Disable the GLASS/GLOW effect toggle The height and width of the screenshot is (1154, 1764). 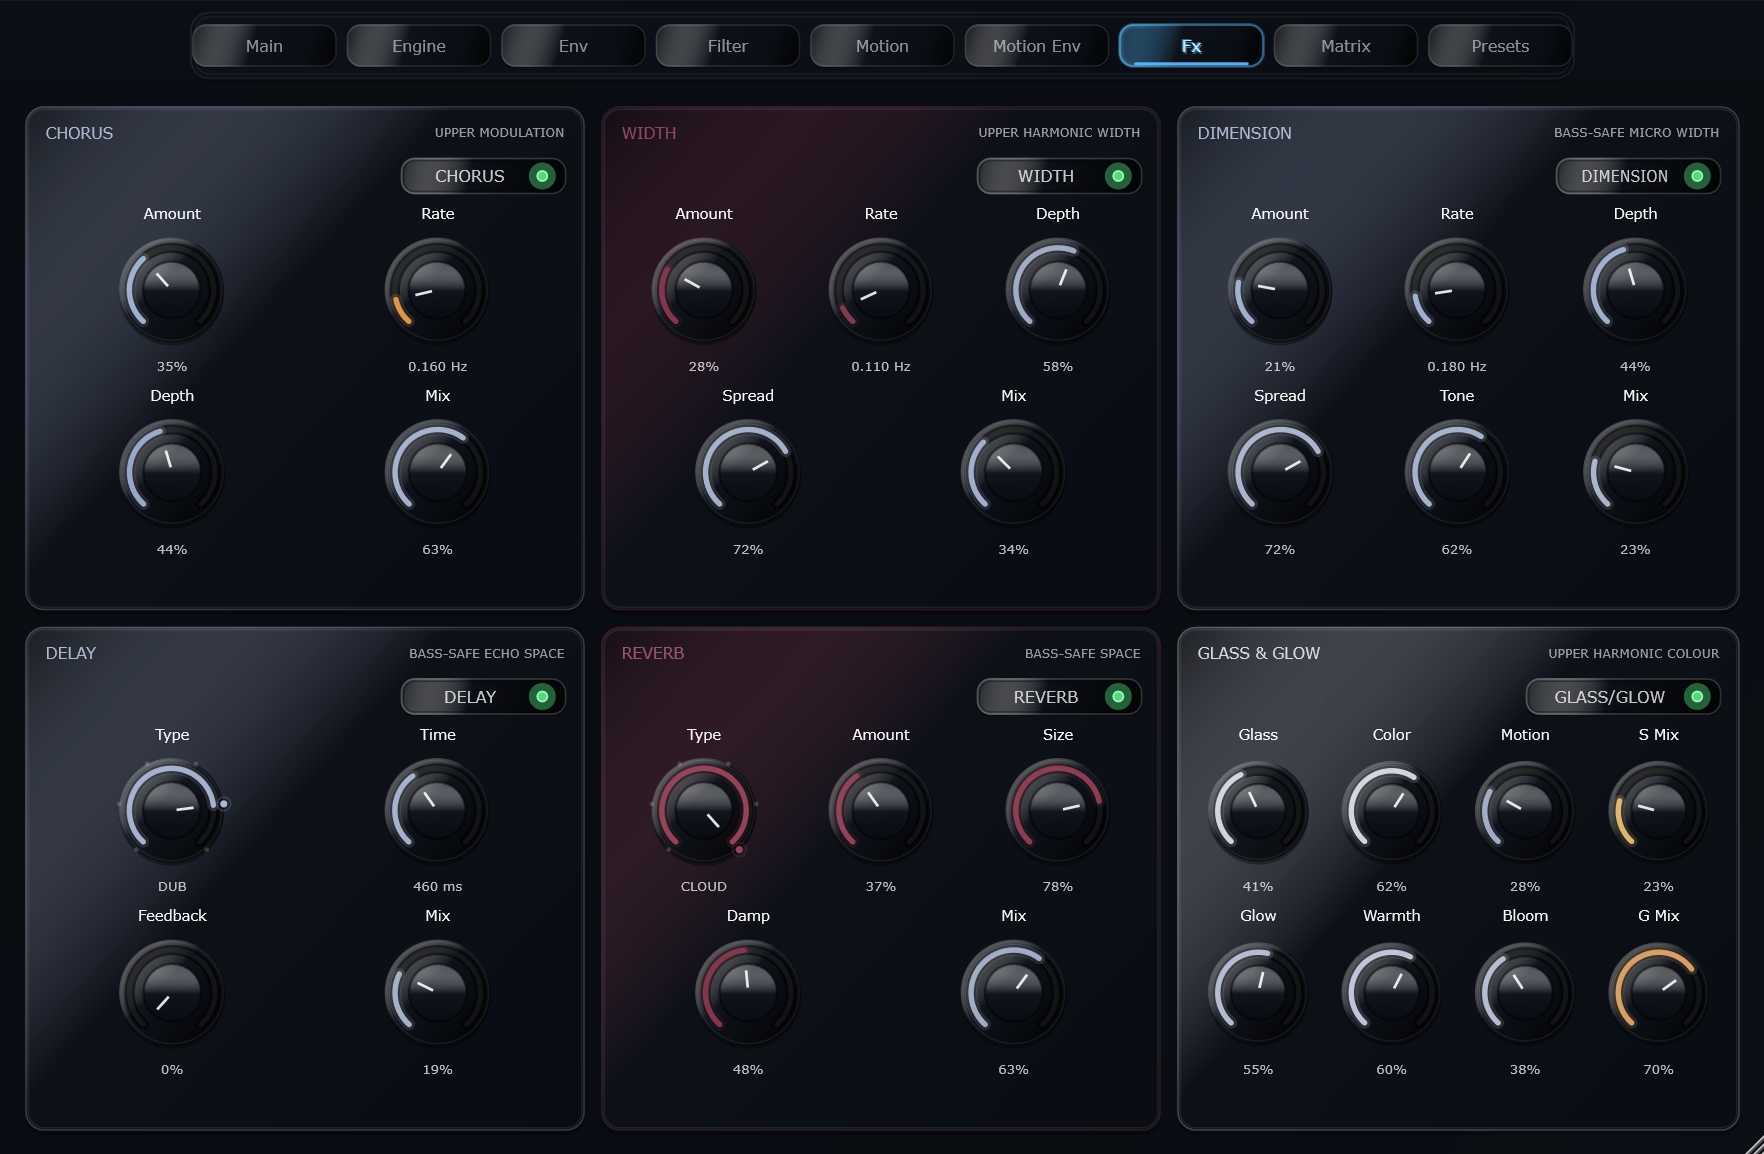(x=1623, y=697)
